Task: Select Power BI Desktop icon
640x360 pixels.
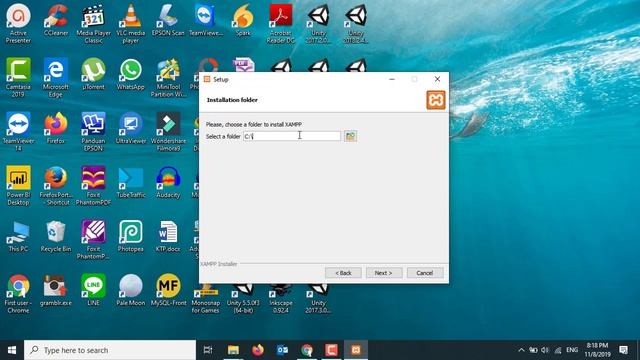Action: click(x=18, y=185)
